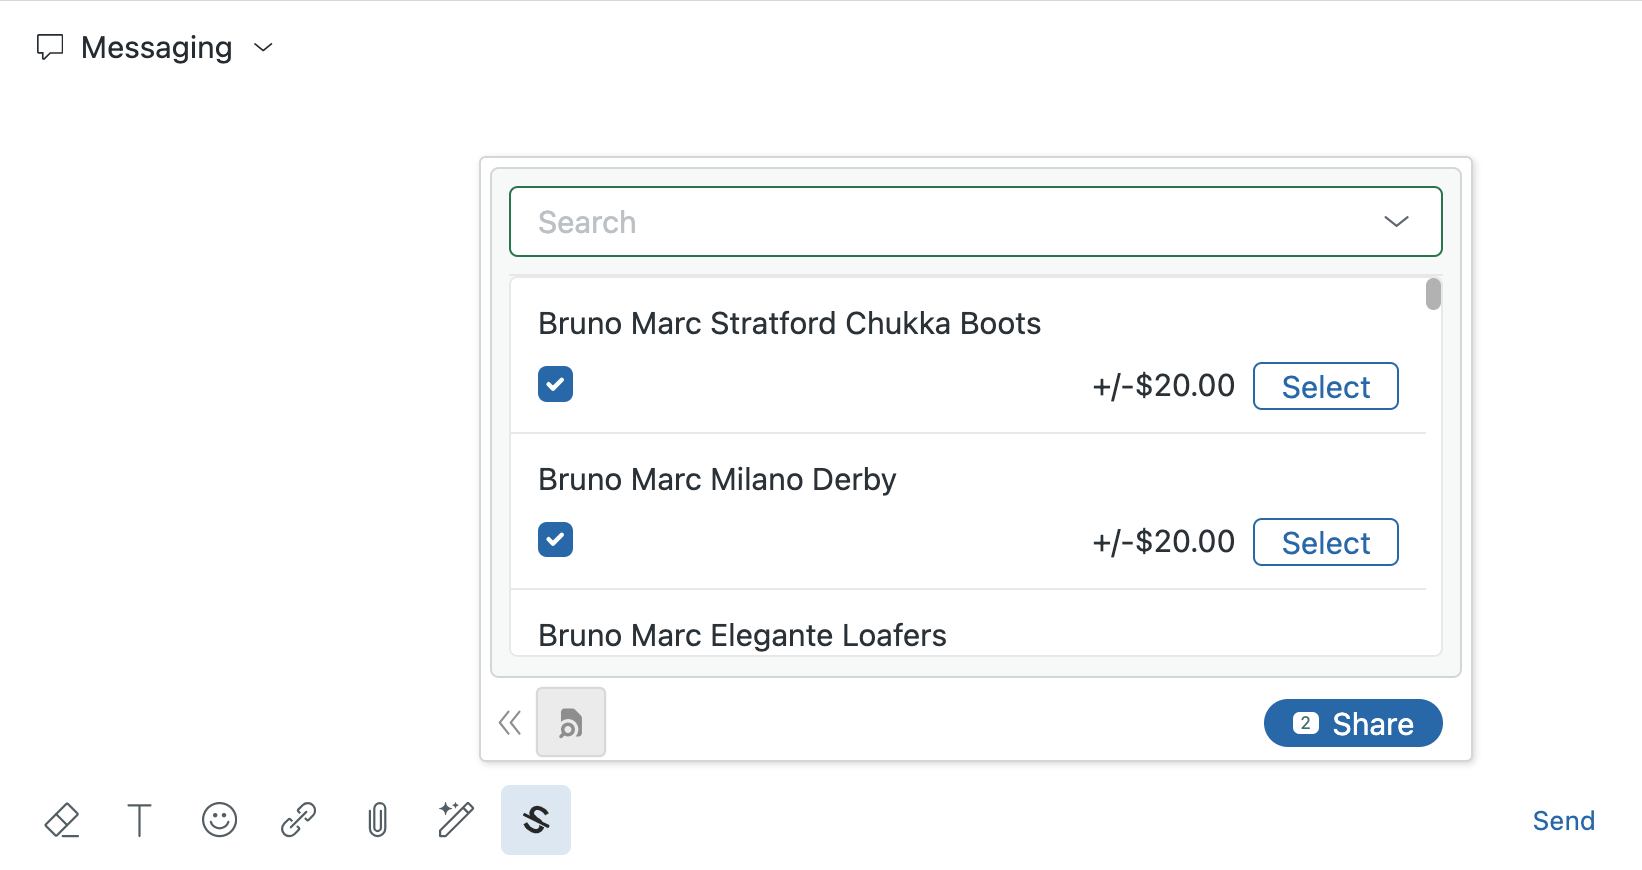
Task: Toggle the S product sharing tool
Action: coord(536,820)
